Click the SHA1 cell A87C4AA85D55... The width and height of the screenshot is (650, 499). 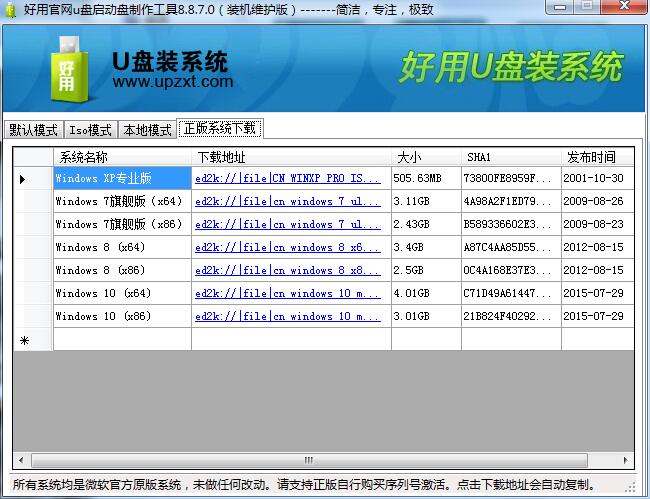pos(511,247)
